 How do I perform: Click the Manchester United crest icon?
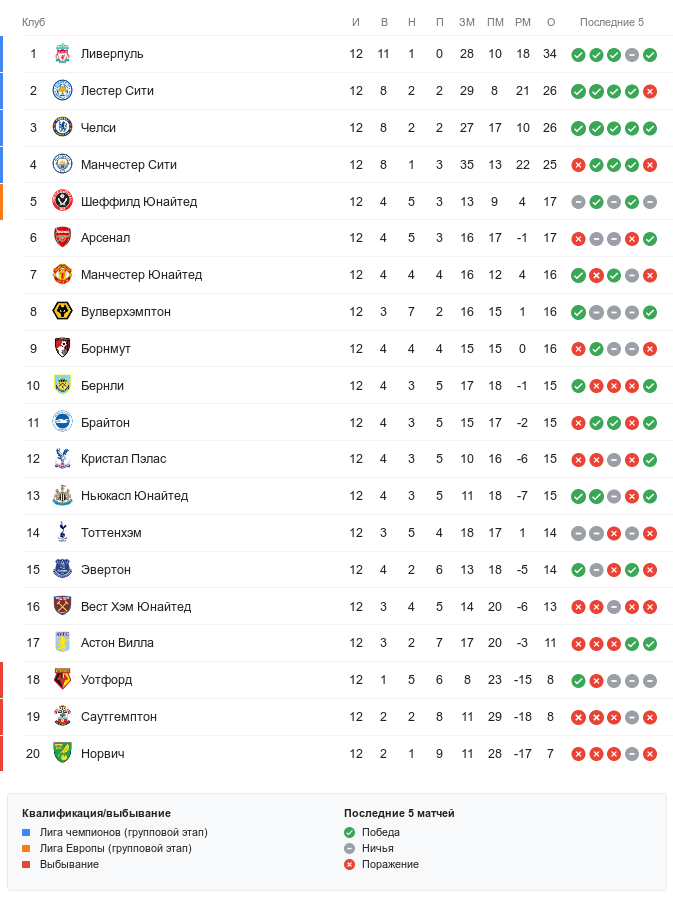pos(62,275)
